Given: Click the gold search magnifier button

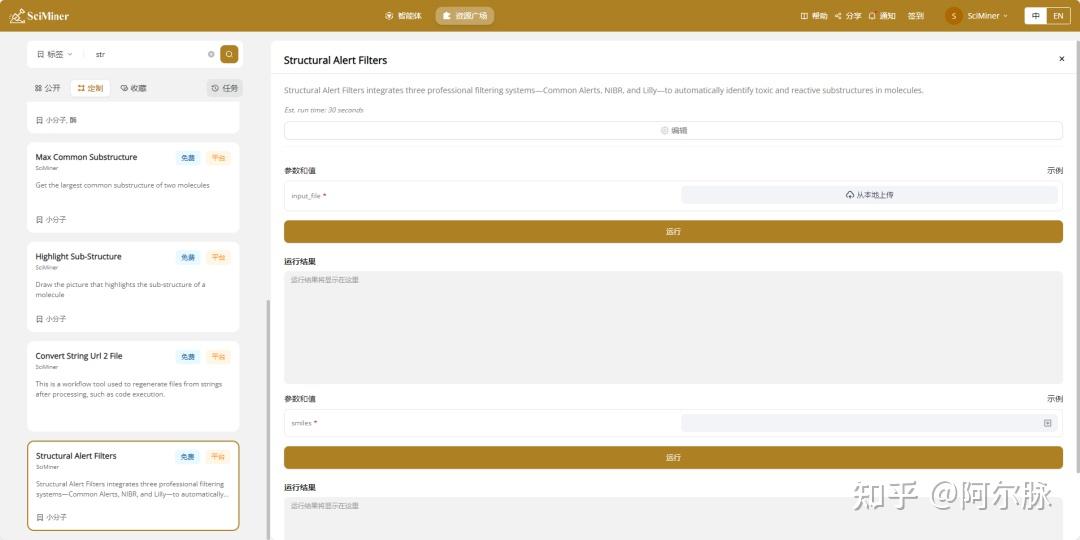Looking at the screenshot, I should click(229, 54).
